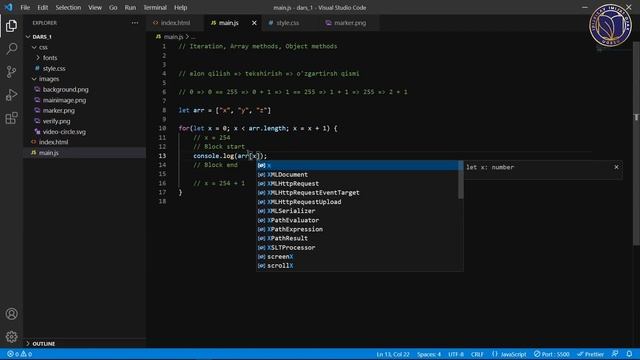The width and height of the screenshot is (640, 360).
Task: Change CRLF end of line sequence
Action: pos(477,354)
